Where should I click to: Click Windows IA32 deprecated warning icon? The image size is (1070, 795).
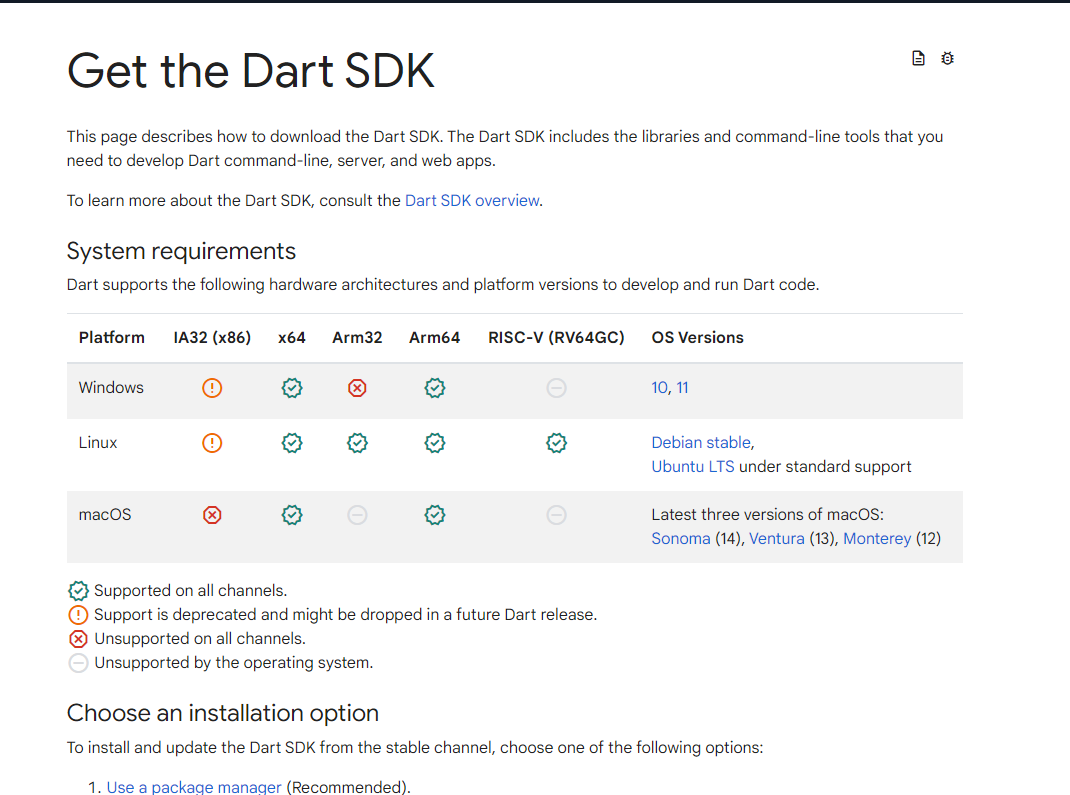[x=212, y=388]
